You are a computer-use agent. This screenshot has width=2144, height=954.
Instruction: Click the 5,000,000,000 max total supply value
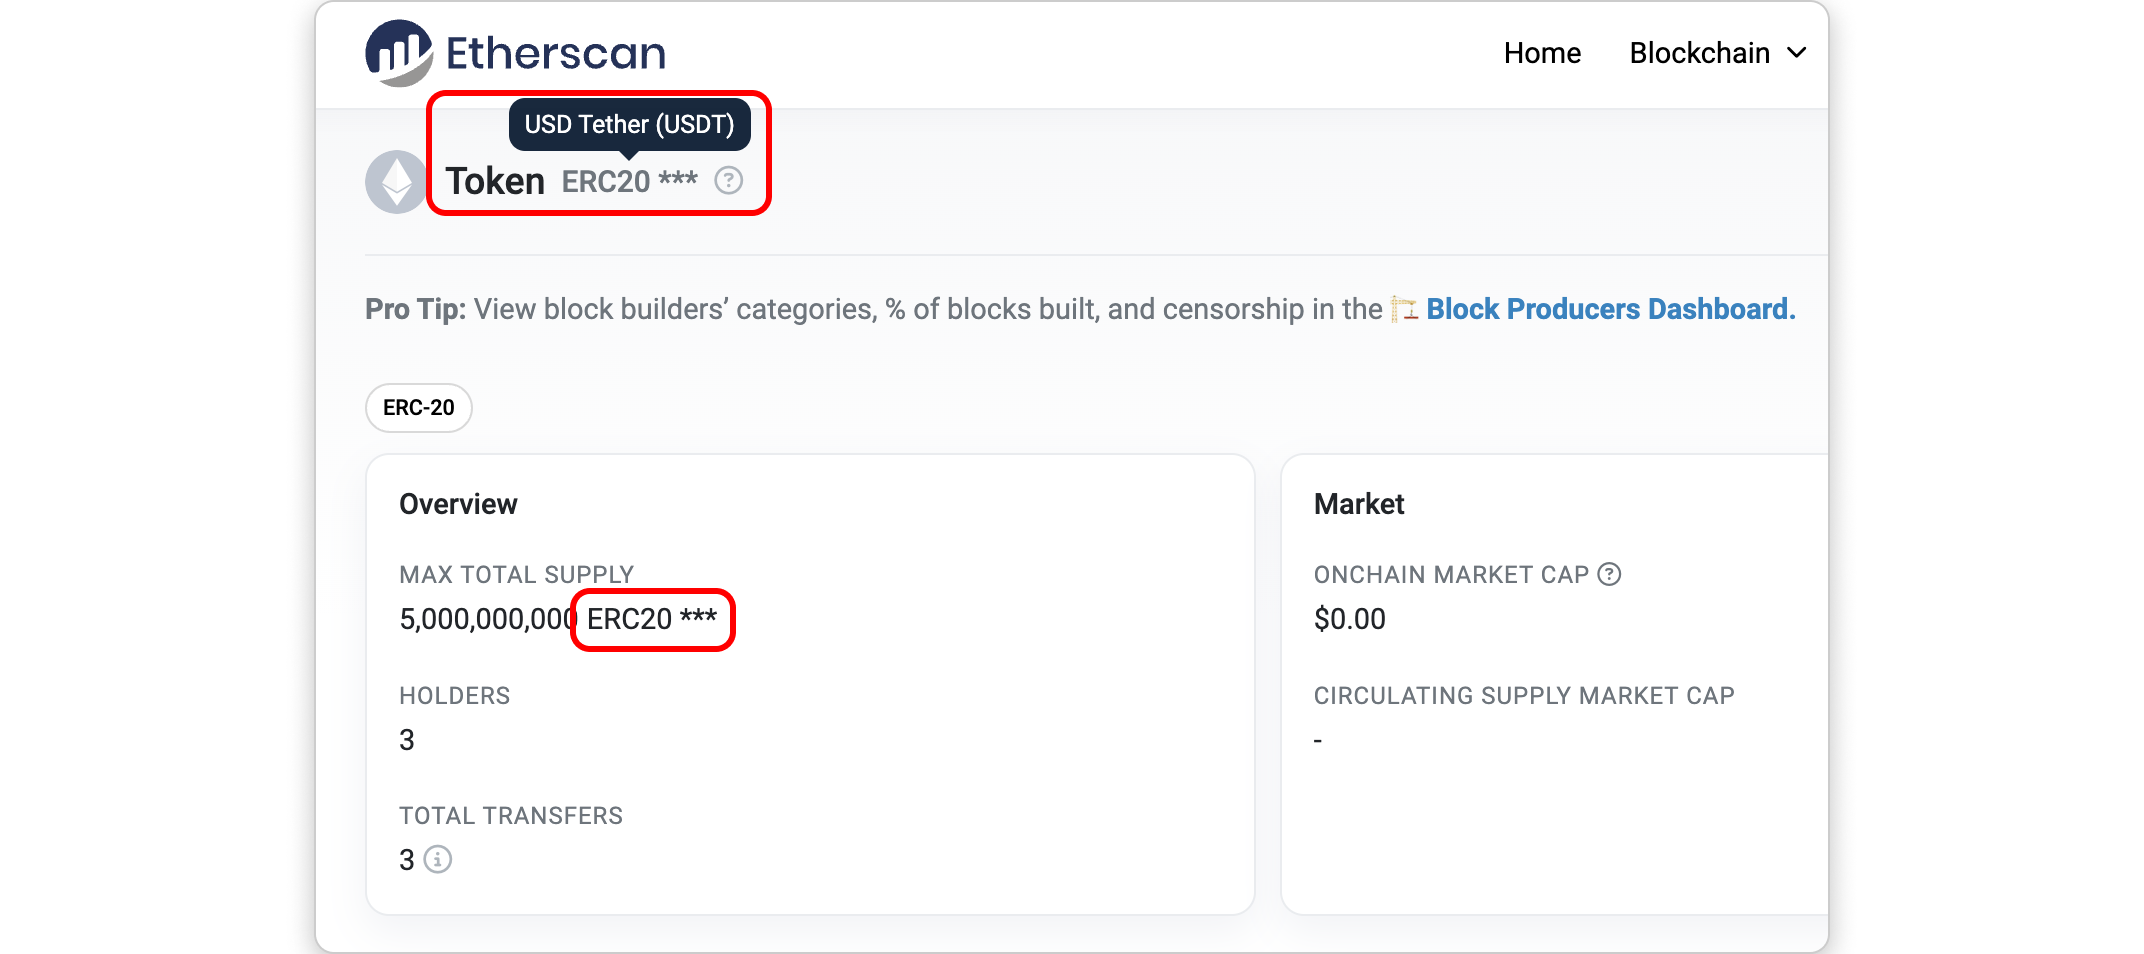487,620
